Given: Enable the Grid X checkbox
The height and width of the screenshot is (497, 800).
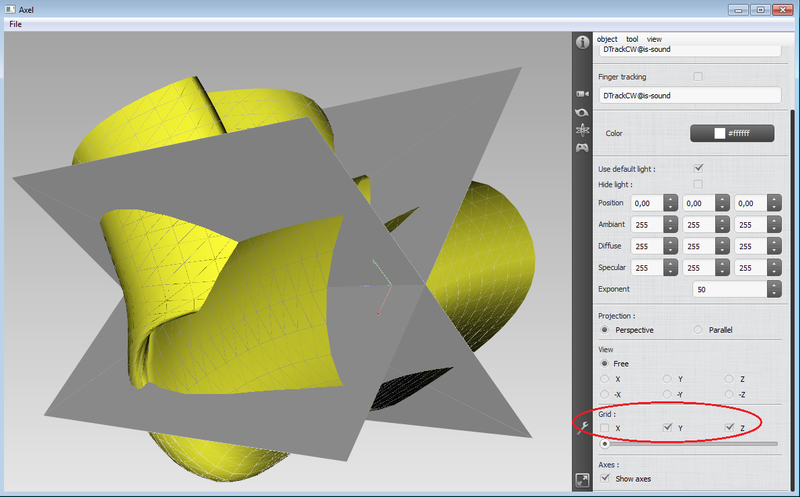Looking at the screenshot, I should [604, 428].
